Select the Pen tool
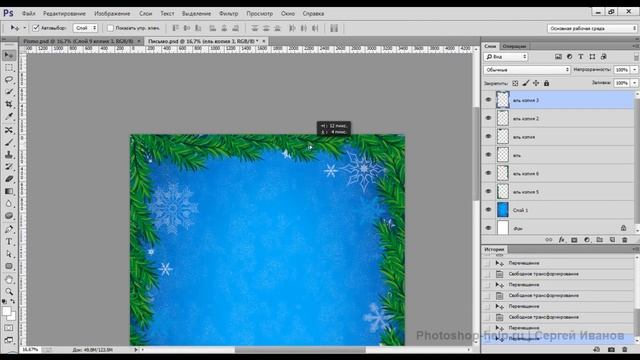Image resolution: width=640 pixels, height=360 pixels. pos(9,229)
